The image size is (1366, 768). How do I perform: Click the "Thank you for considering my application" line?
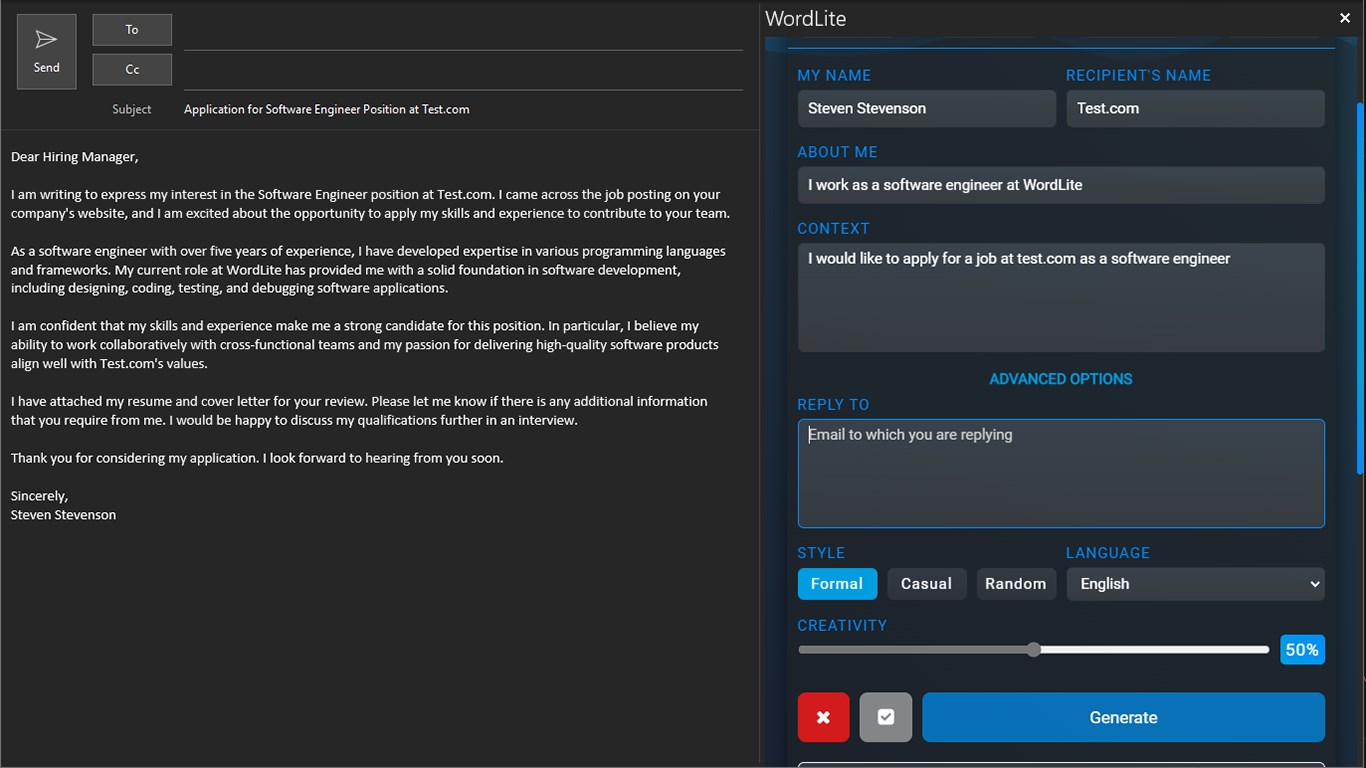coord(257,458)
